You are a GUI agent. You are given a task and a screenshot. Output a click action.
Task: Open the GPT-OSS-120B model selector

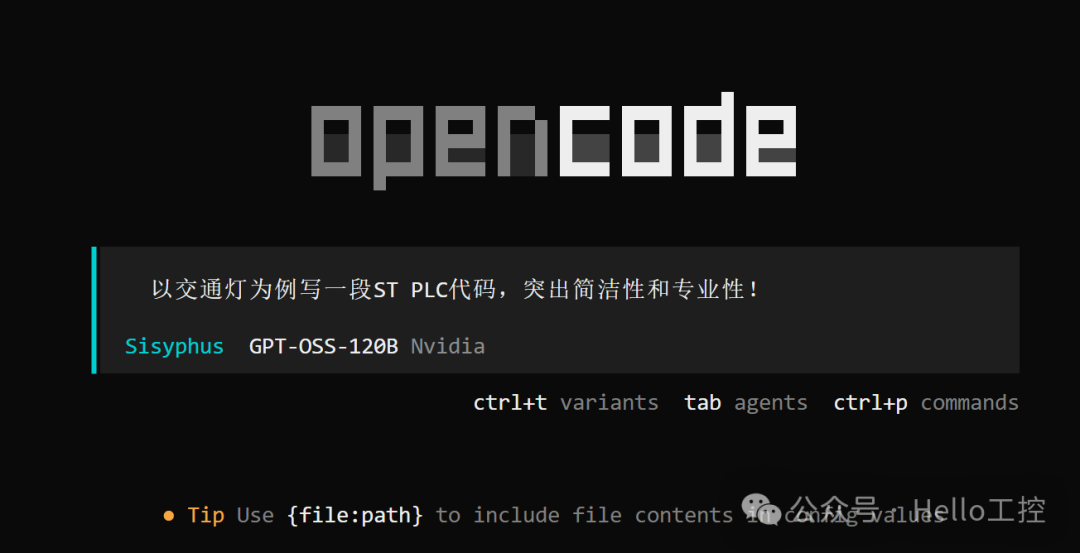click(x=323, y=346)
